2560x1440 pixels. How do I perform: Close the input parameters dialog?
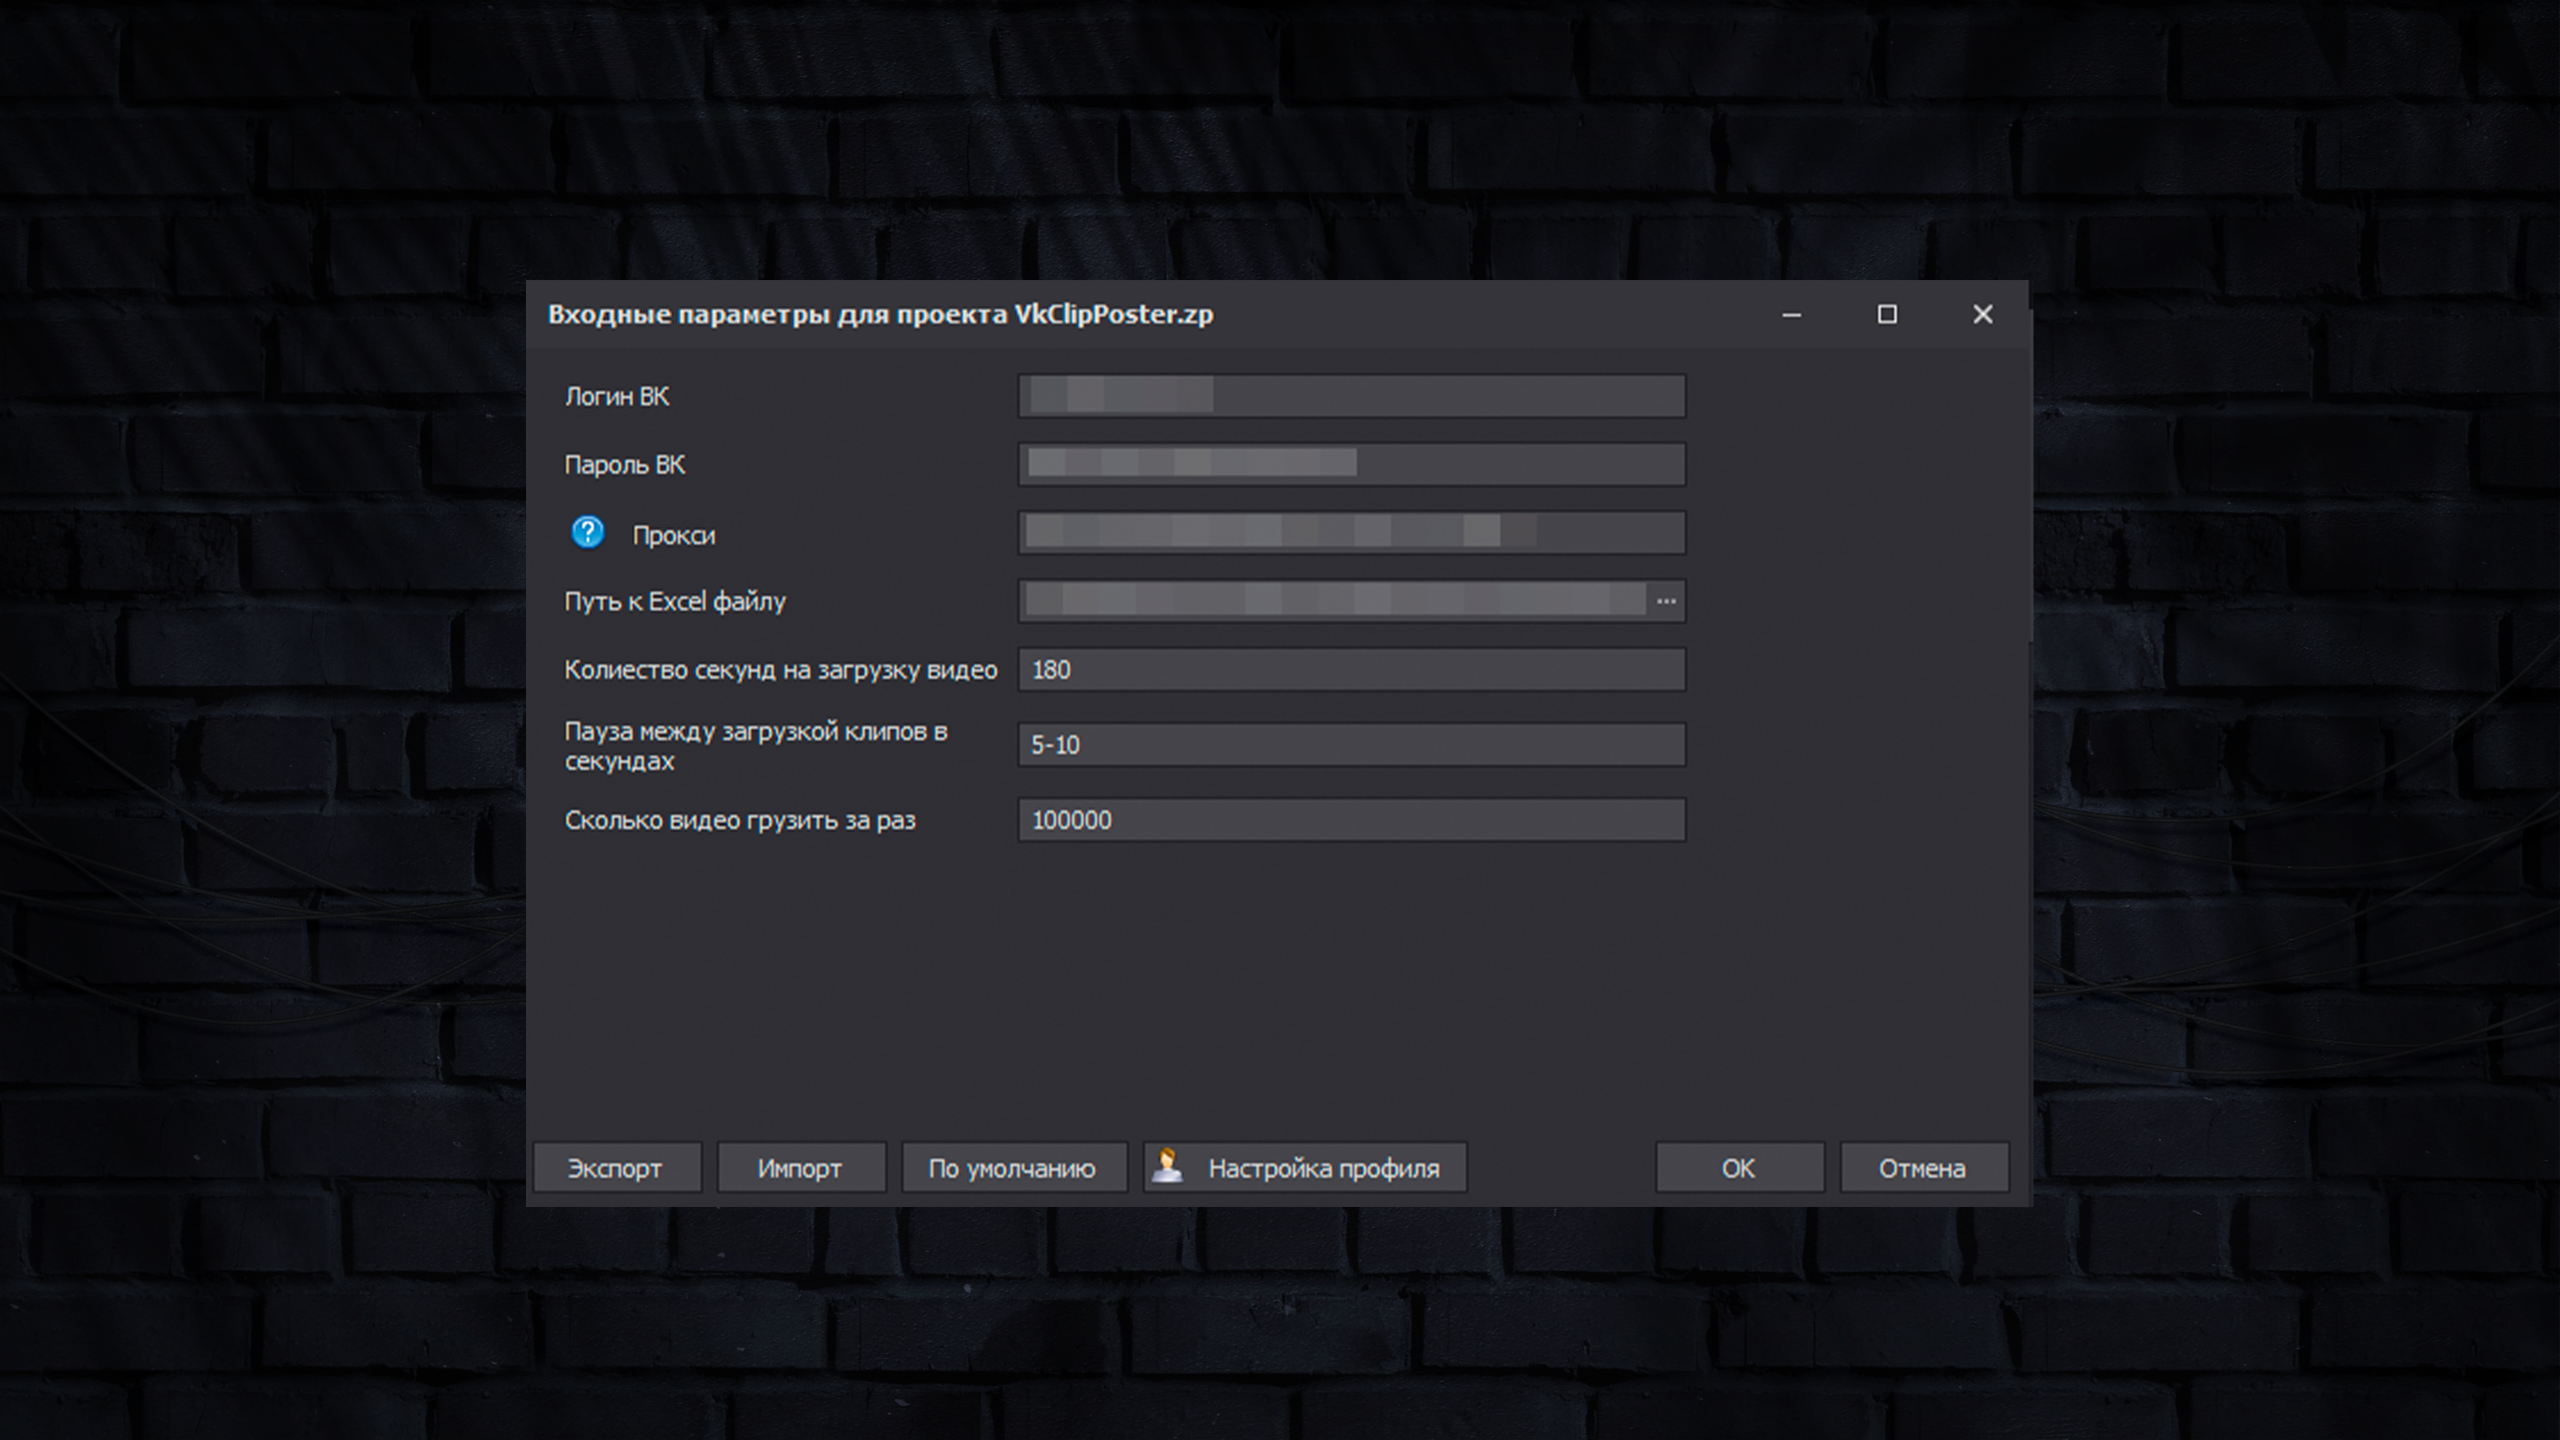coord(1982,315)
